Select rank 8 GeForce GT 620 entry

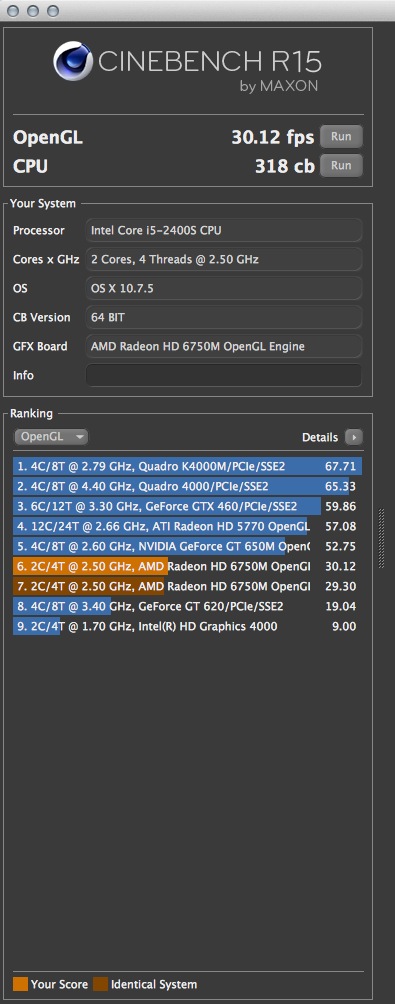pos(188,606)
